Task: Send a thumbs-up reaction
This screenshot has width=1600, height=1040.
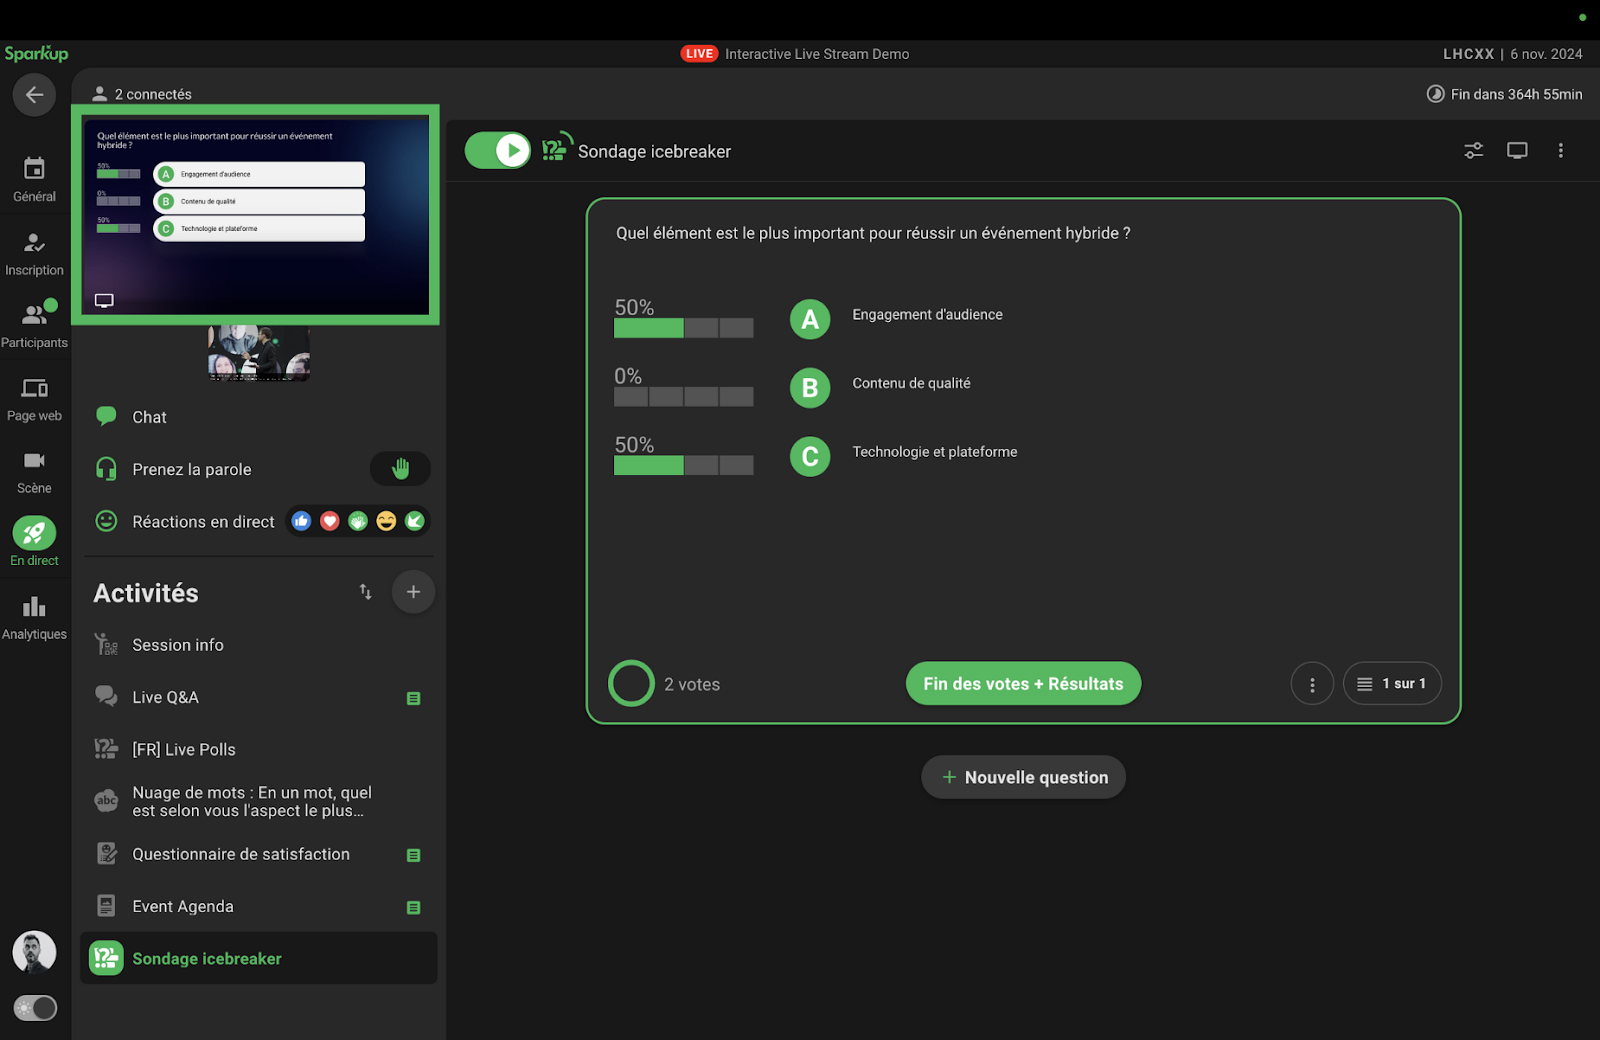Action: pos(301,521)
